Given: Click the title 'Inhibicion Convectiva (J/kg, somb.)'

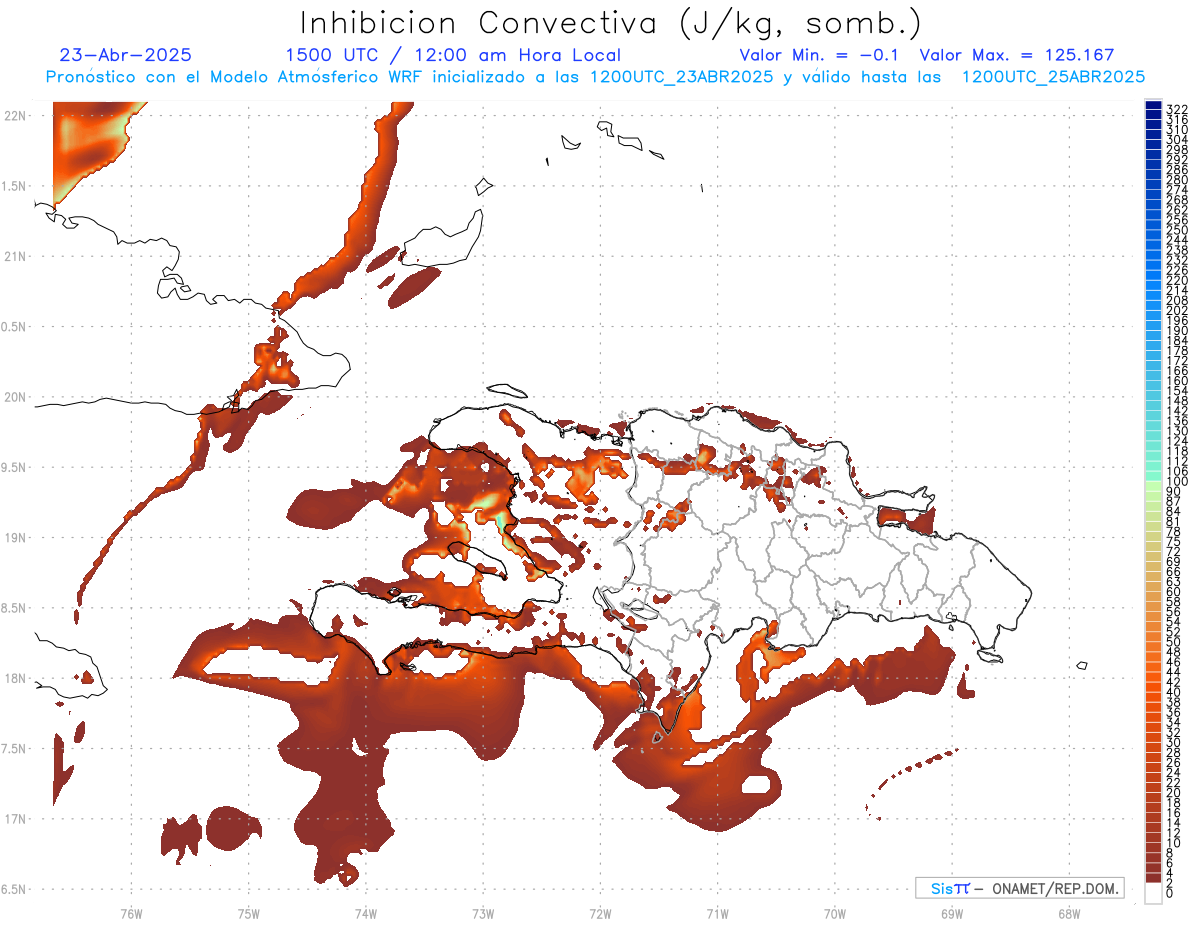Looking at the screenshot, I should pyautogui.click(x=611, y=24).
